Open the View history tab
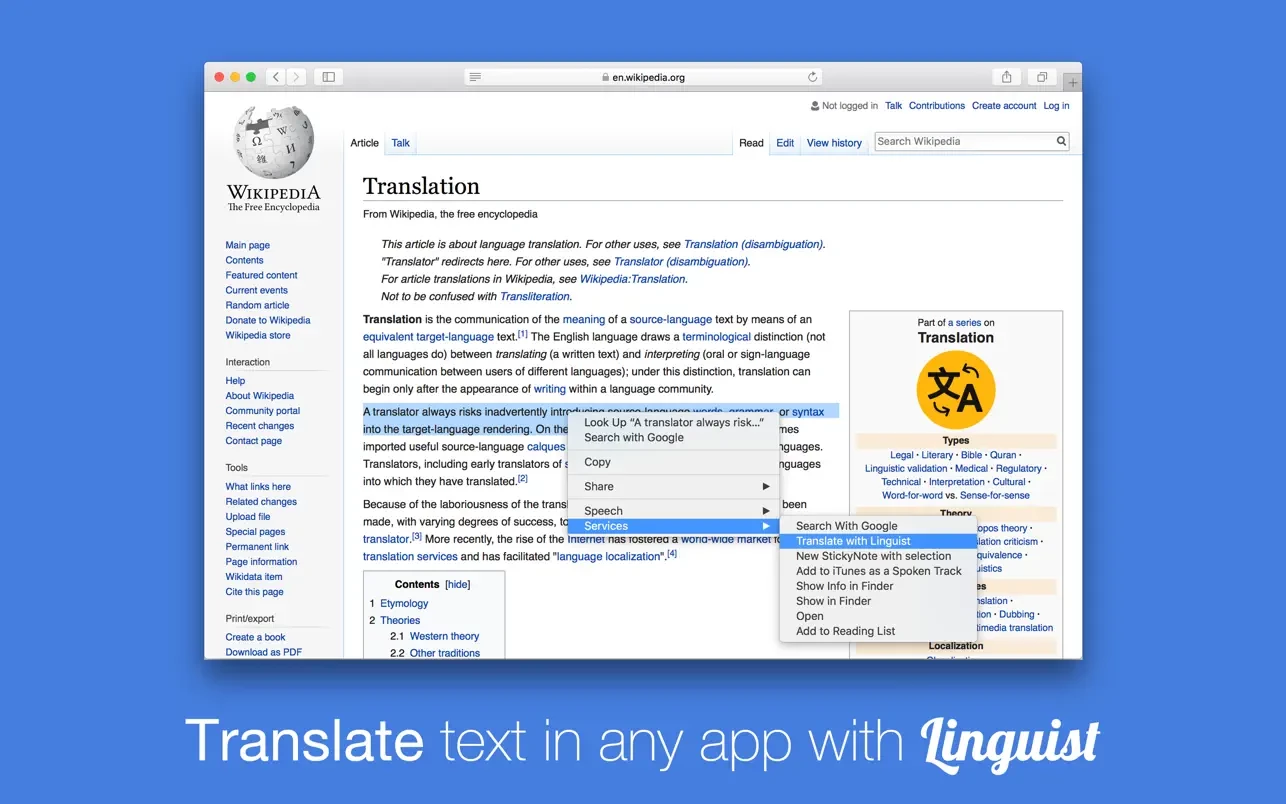This screenshot has height=804, width=1286. (834, 143)
